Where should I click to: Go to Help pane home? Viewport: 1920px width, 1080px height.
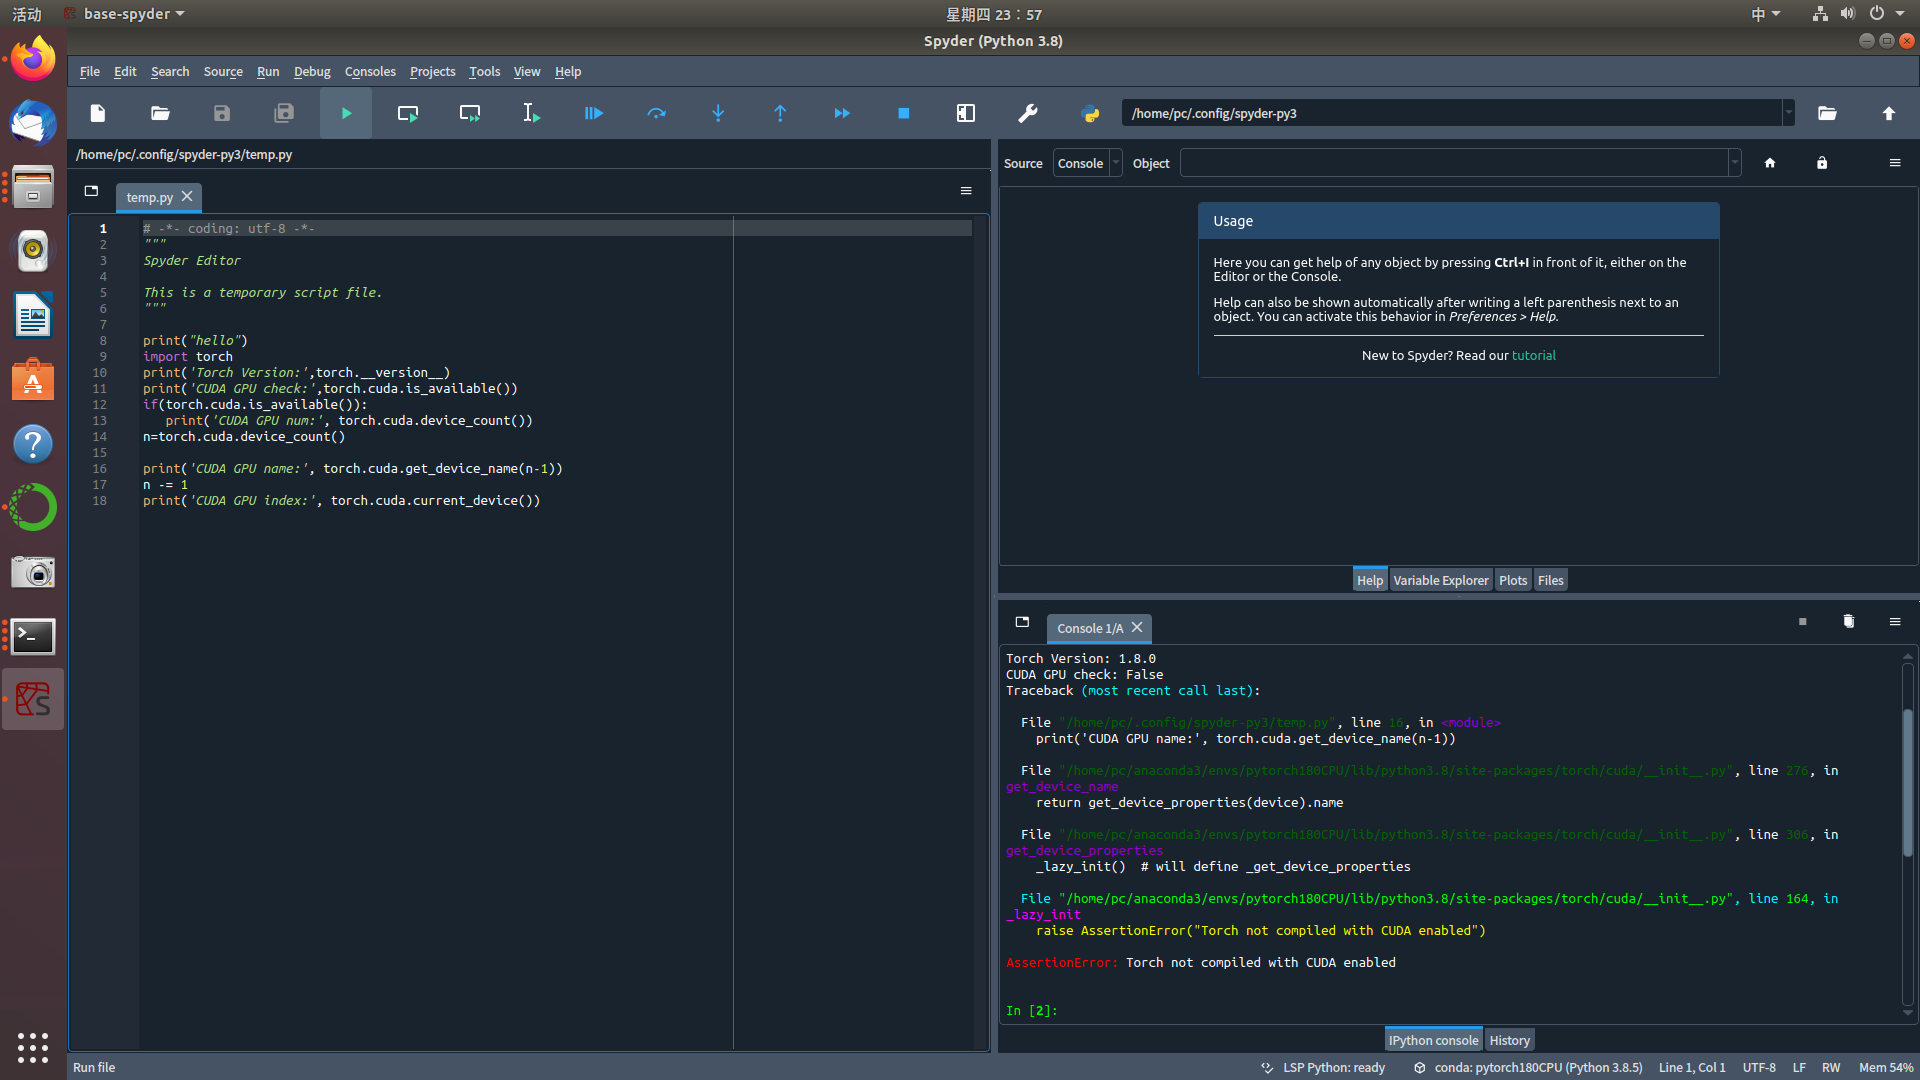pos(1770,163)
